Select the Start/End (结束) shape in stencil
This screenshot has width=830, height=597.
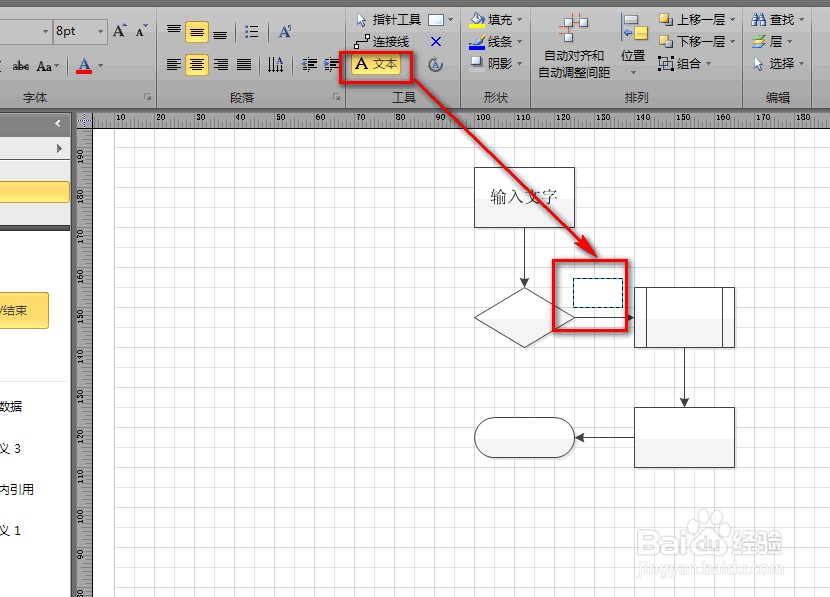tap(24, 311)
